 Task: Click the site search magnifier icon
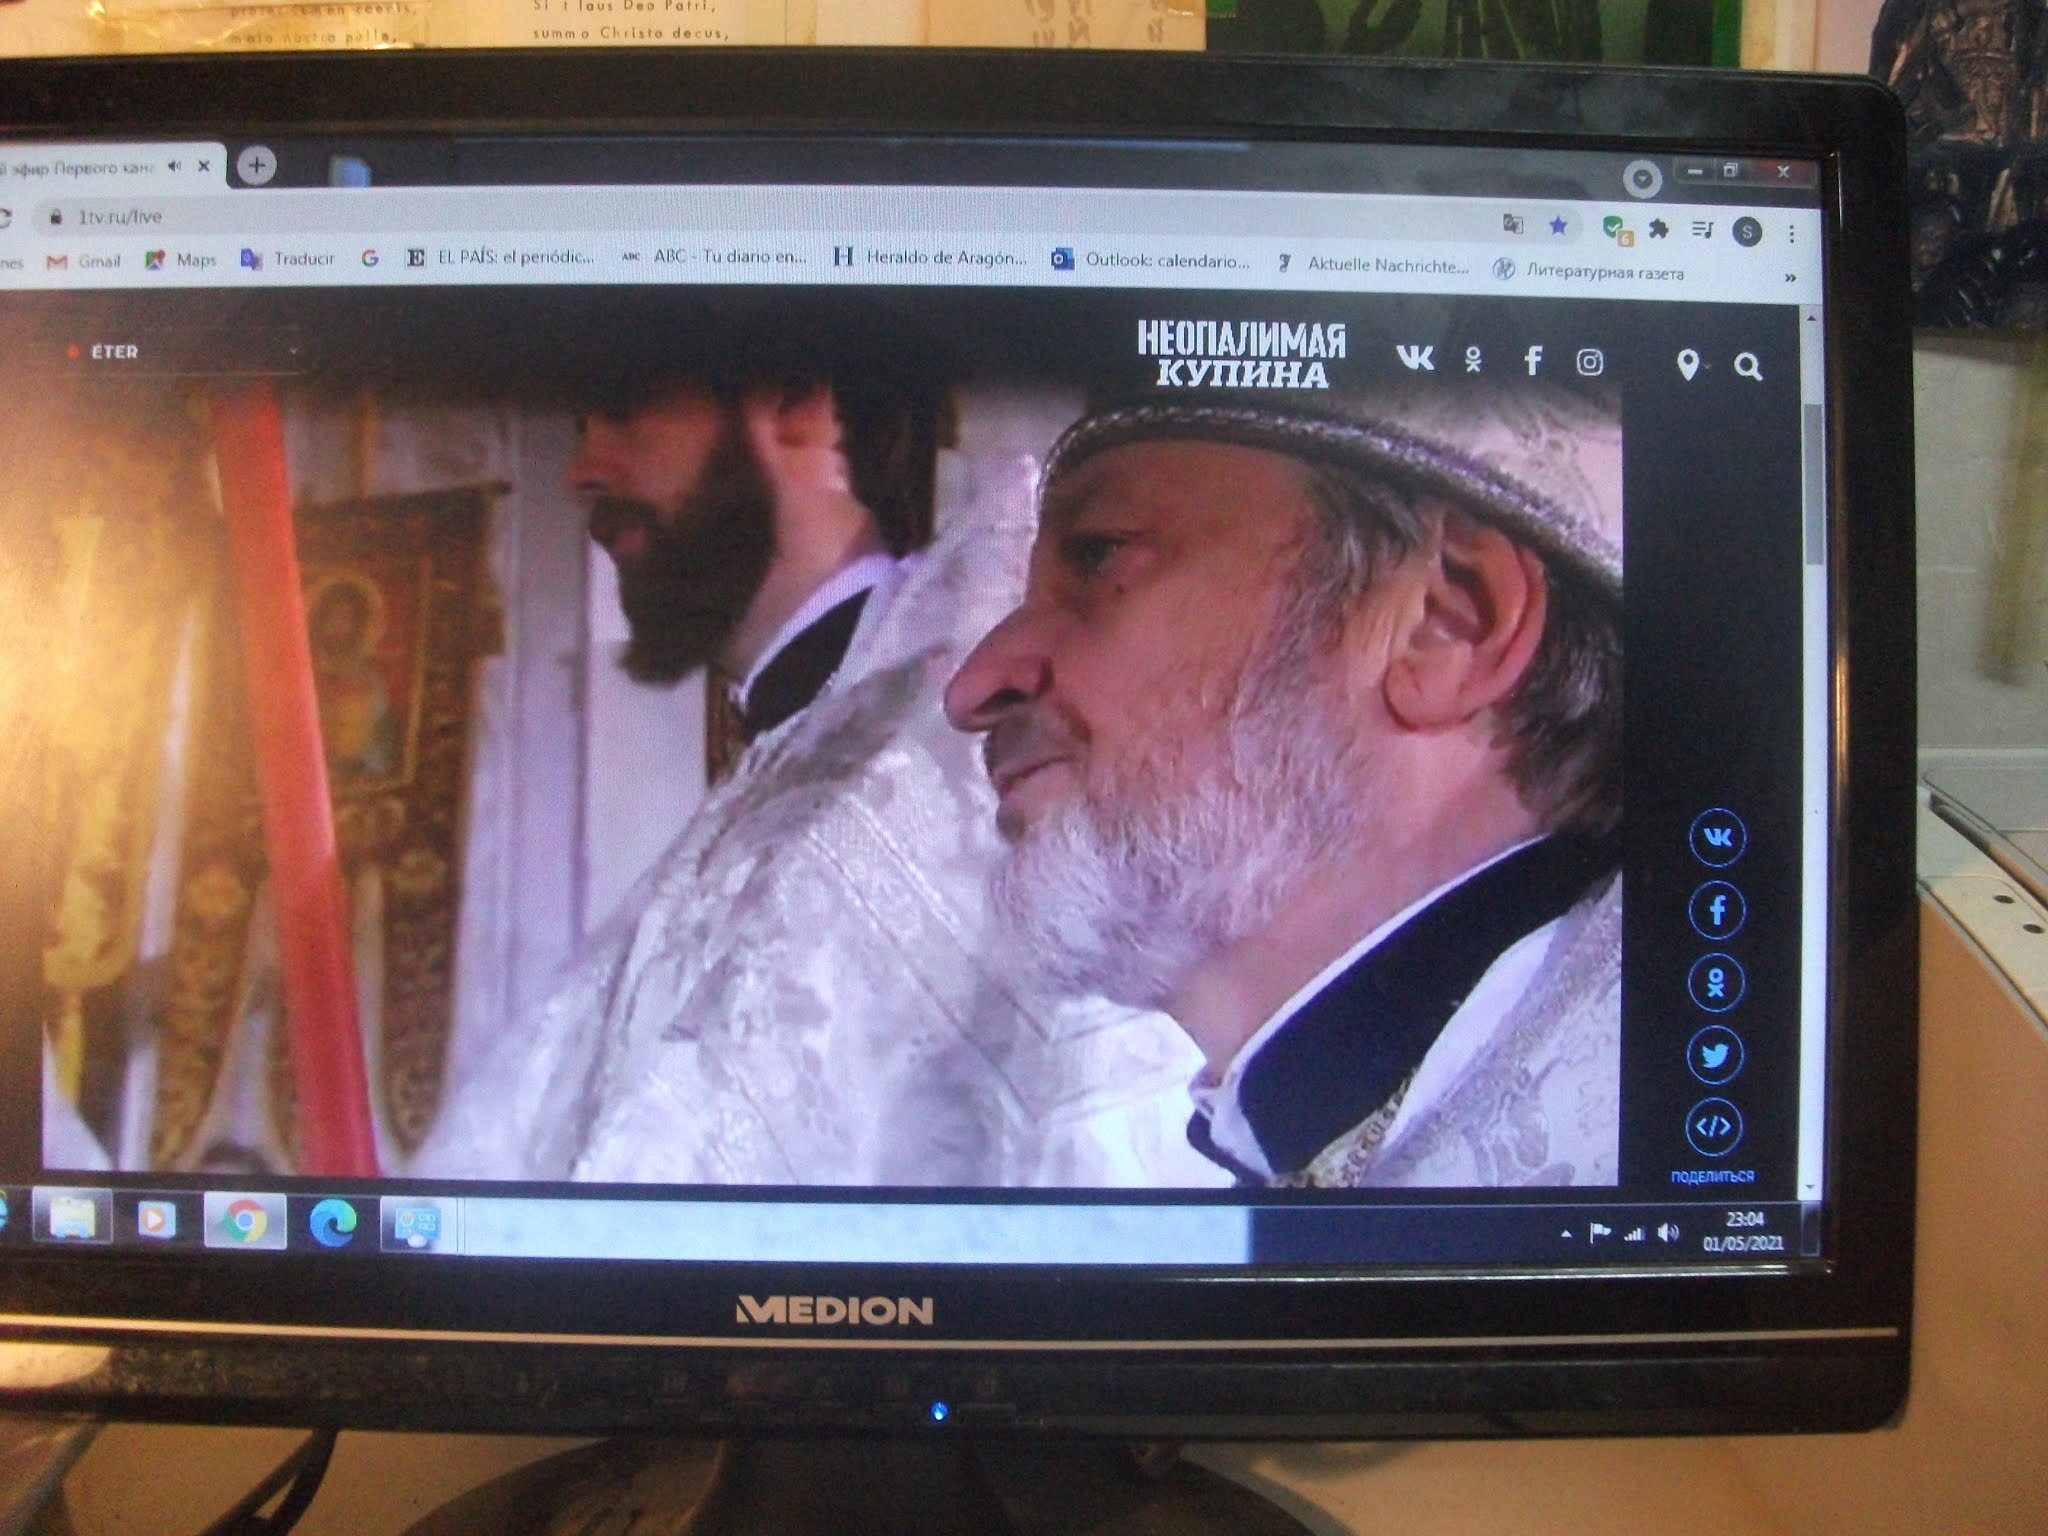tap(1748, 367)
